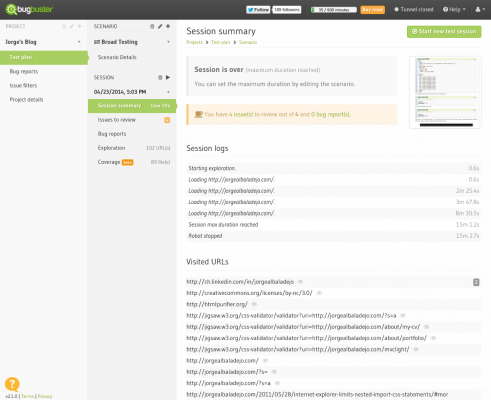Preview css-validator about/portfolio URL with eye icon
The image size is (491, 400).
433,338
